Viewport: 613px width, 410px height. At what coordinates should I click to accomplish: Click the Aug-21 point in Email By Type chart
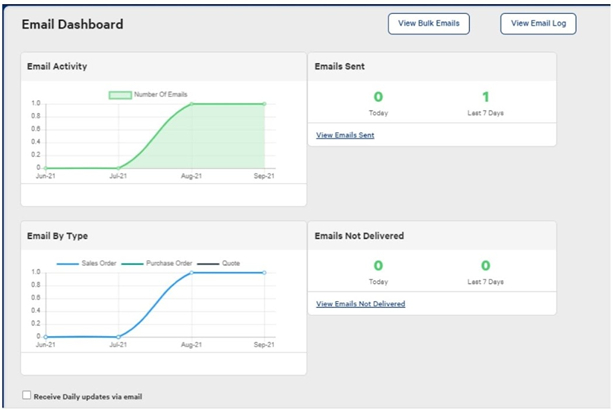[x=191, y=272]
